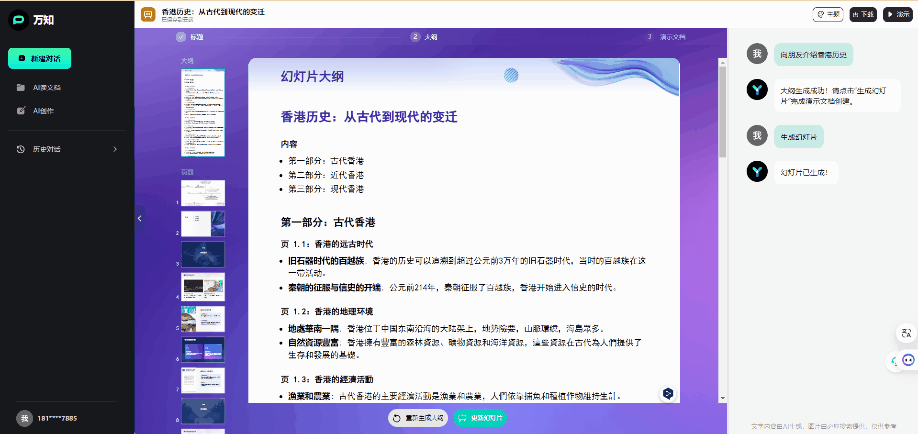Click the translate floating icon
Screen dimensions: 918x434
tap(905, 334)
